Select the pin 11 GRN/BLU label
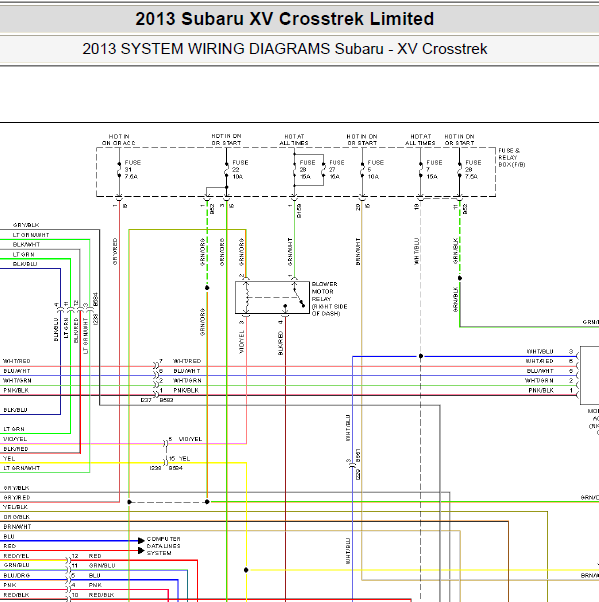 point(93,566)
